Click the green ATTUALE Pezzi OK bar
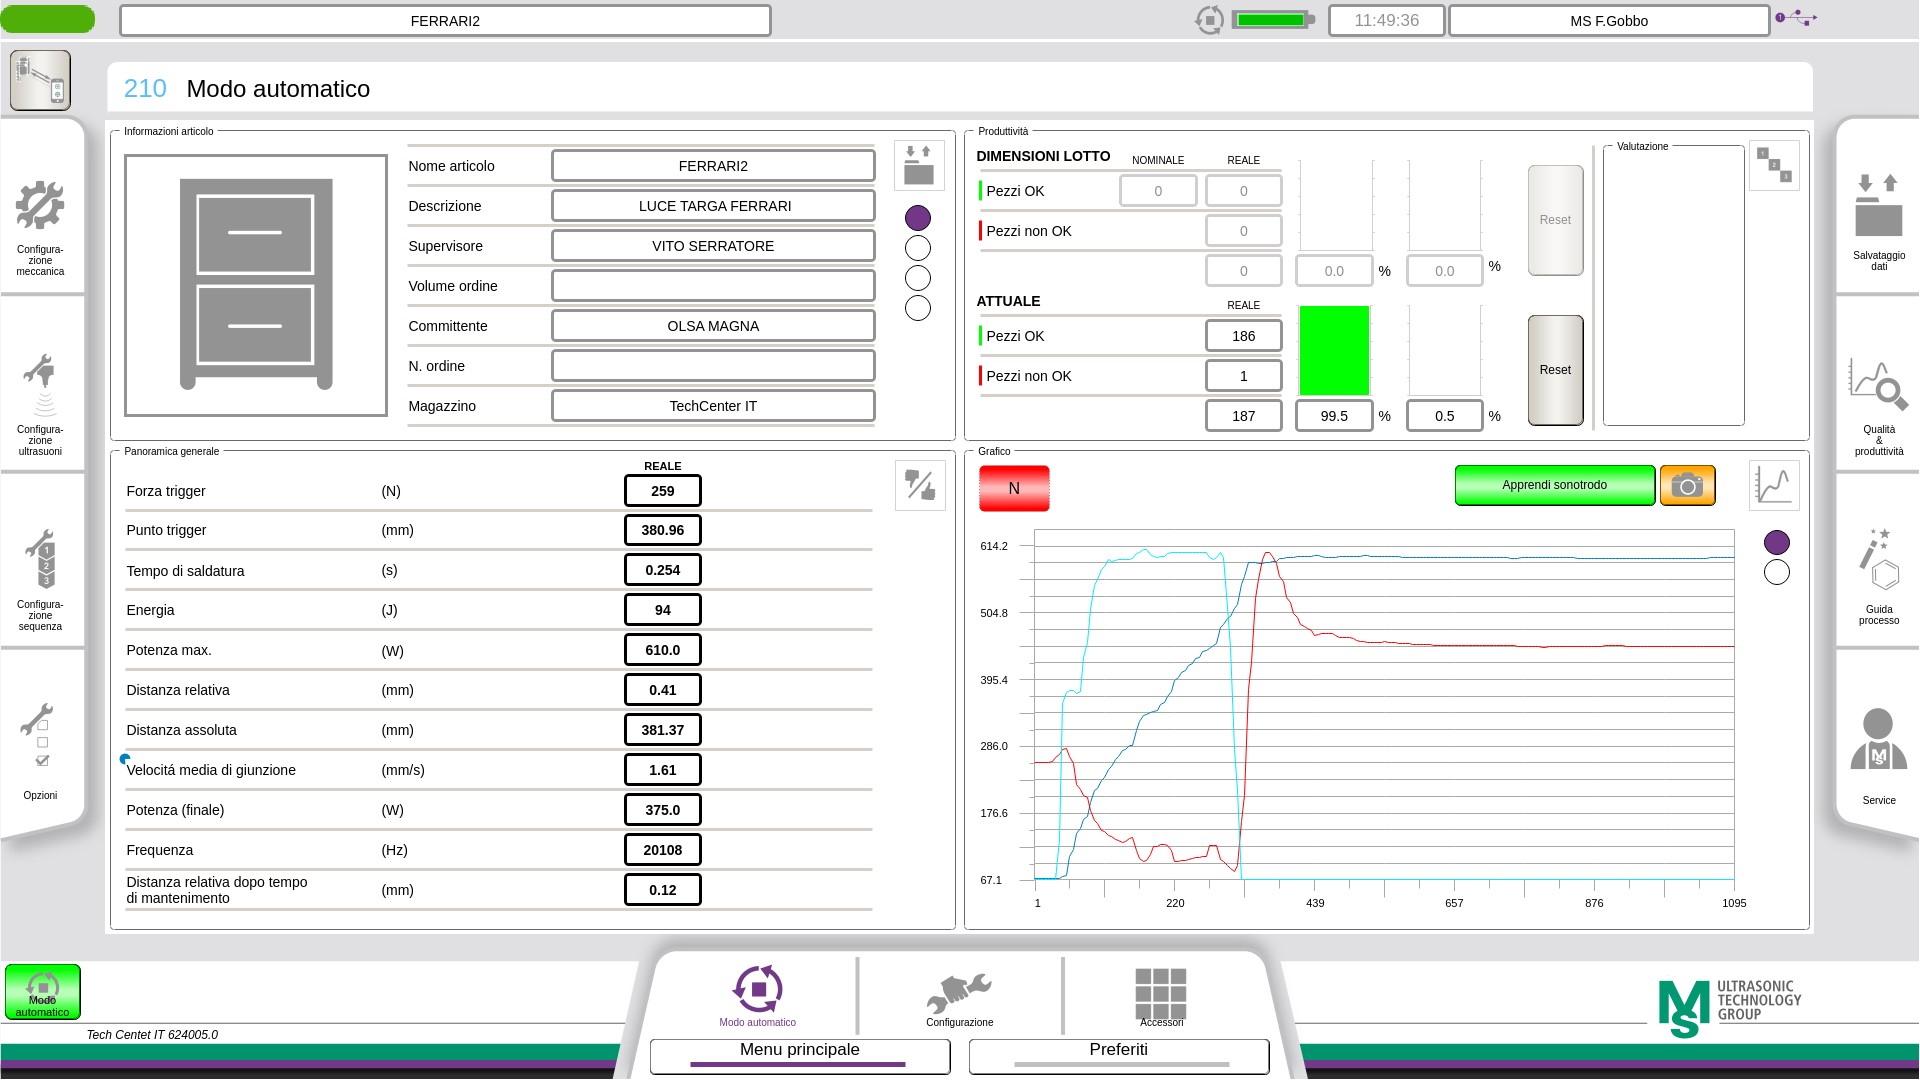Viewport: 1920px width, 1080px height. [x=1334, y=351]
